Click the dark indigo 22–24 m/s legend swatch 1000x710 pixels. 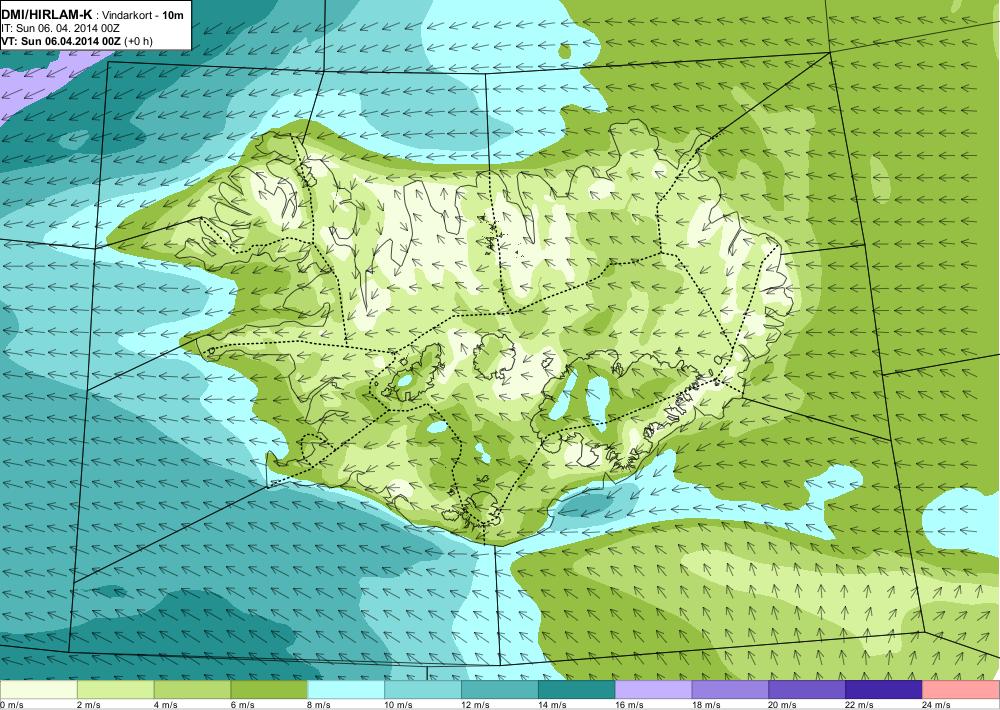[884, 690]
